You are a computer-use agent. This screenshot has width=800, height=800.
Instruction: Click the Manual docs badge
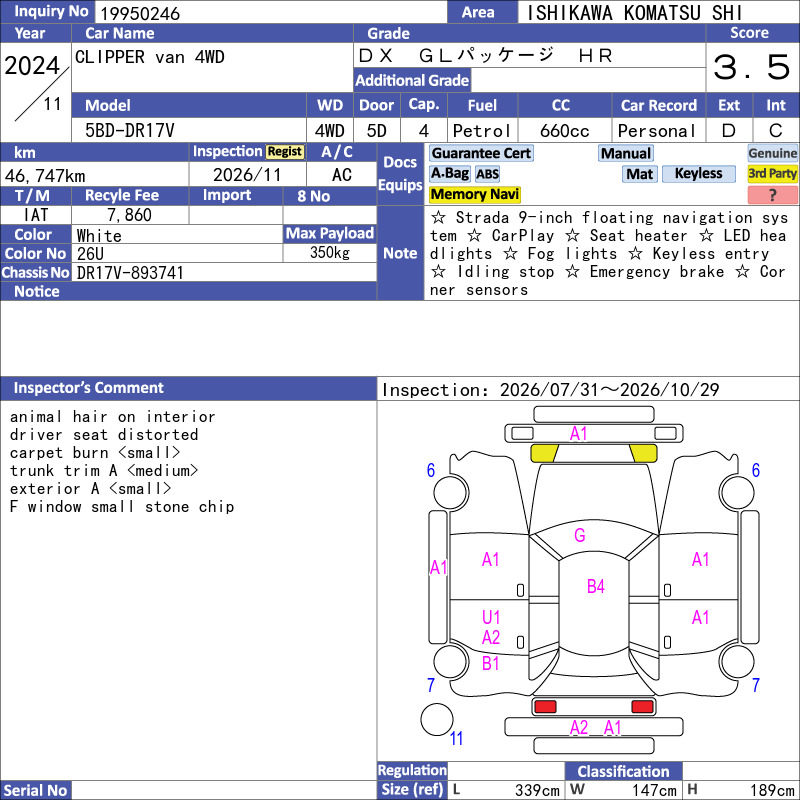pyautogui.click(x=626, y=153)
